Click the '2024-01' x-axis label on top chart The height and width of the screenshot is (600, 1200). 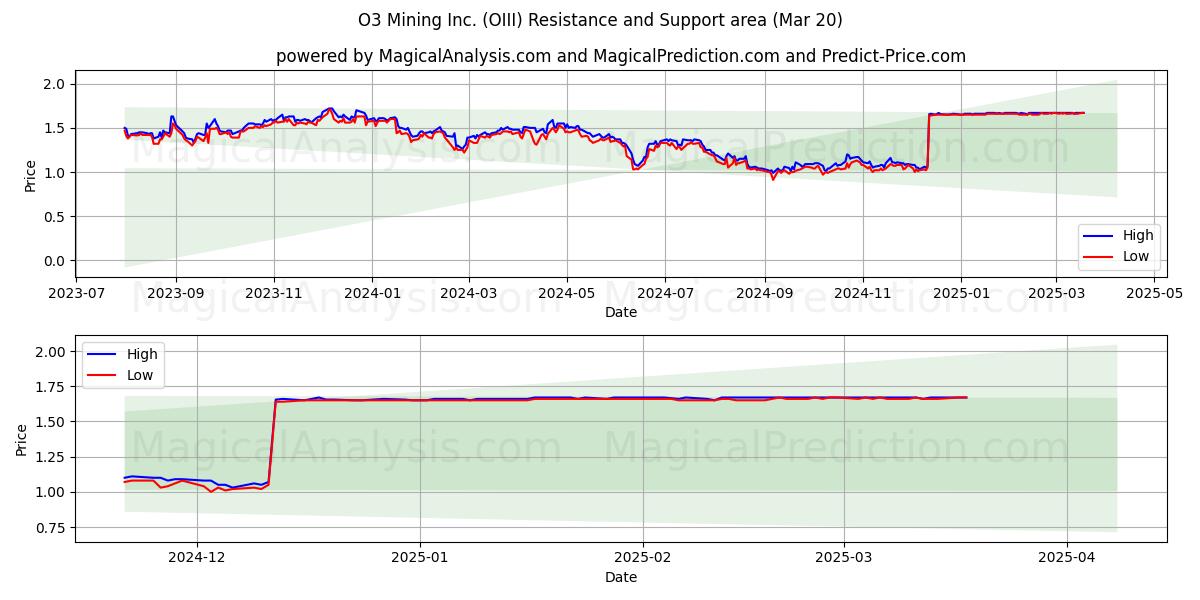coord(372,294)
